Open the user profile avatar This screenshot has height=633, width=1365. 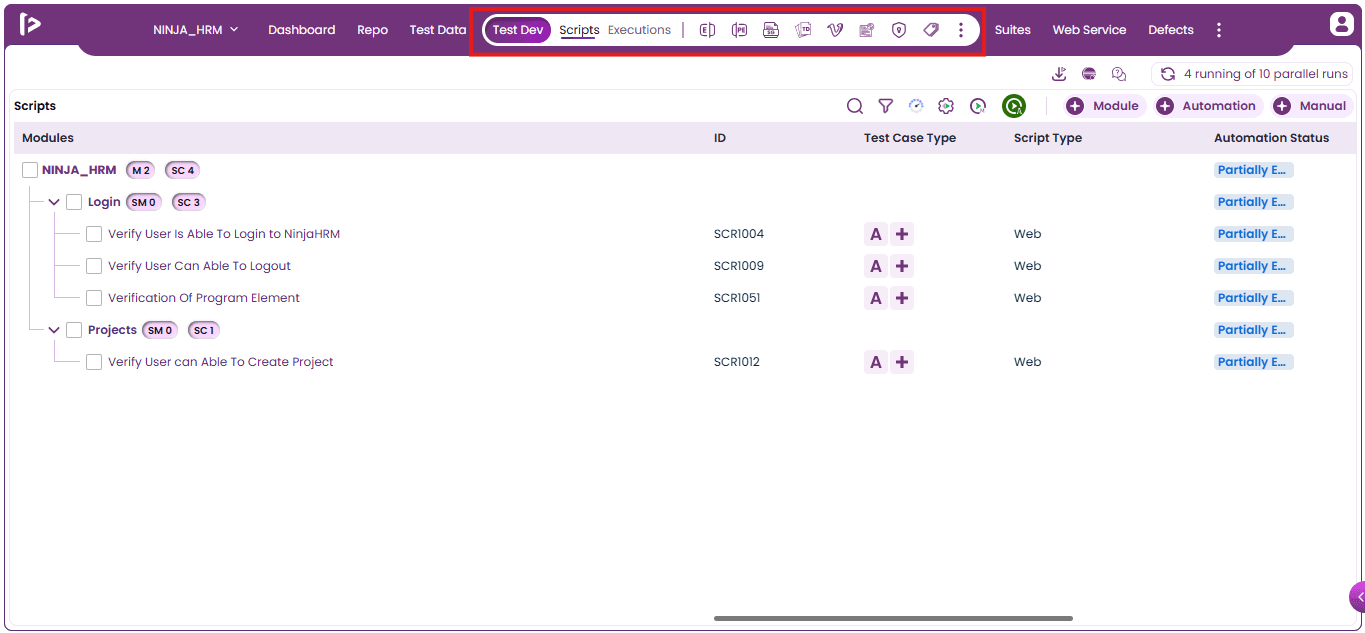tap(1341, 24)
